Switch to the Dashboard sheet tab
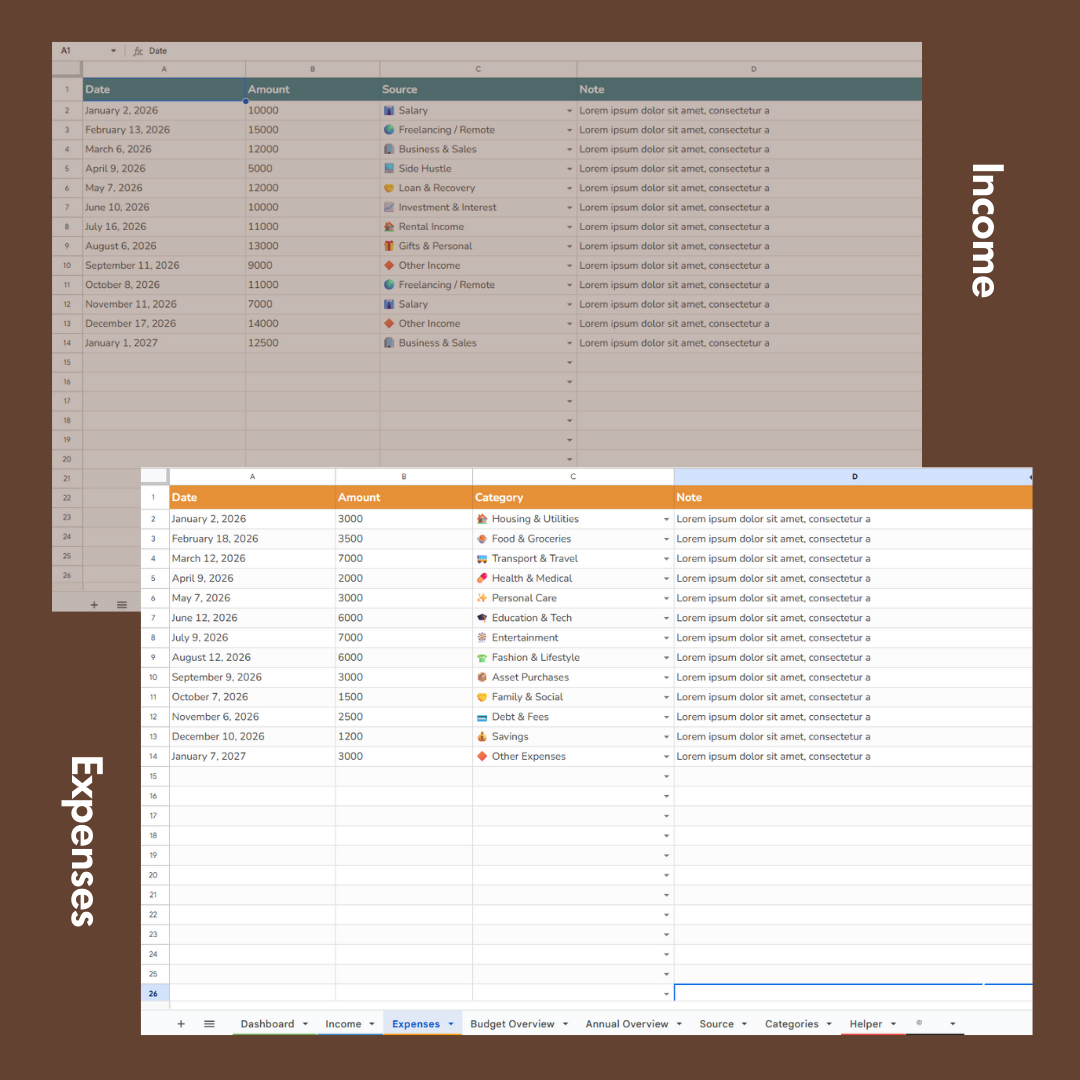 point(267,1024)
